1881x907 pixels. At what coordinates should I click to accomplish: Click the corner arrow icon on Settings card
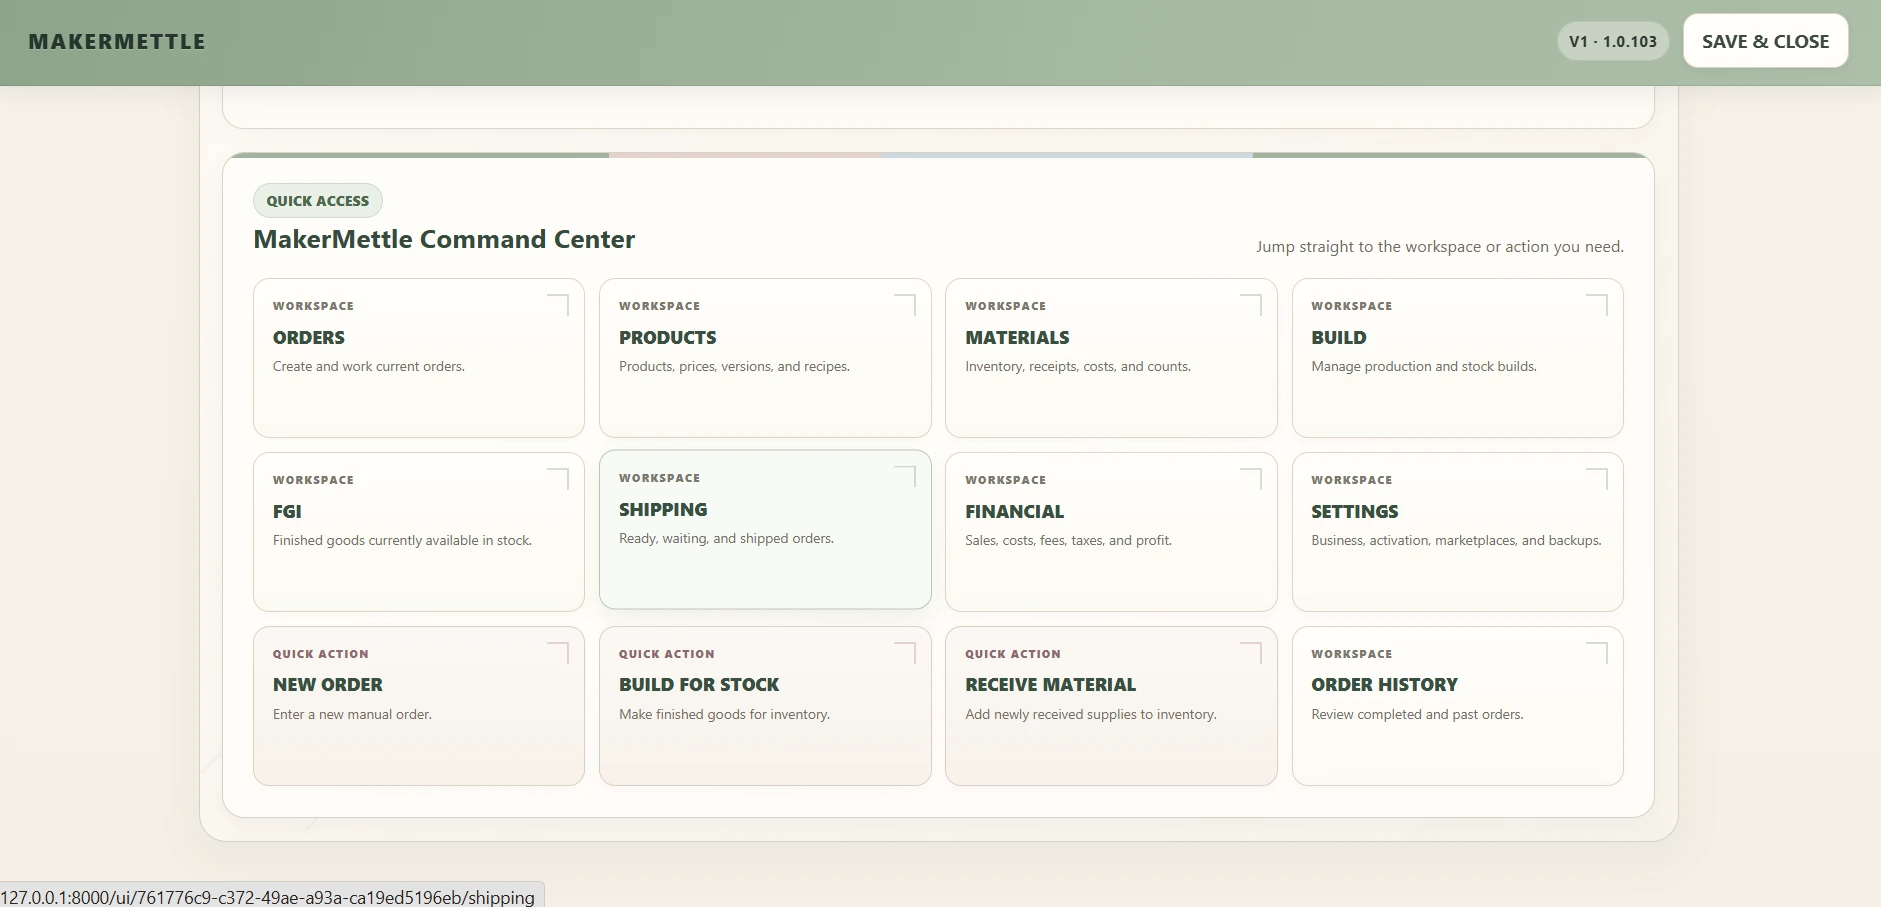(1597, 479)
